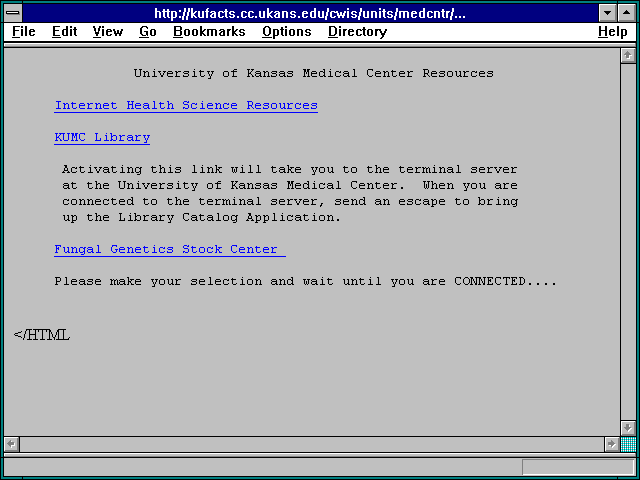Click the paragraph starting 'Activating this link'

pos(290,193)
